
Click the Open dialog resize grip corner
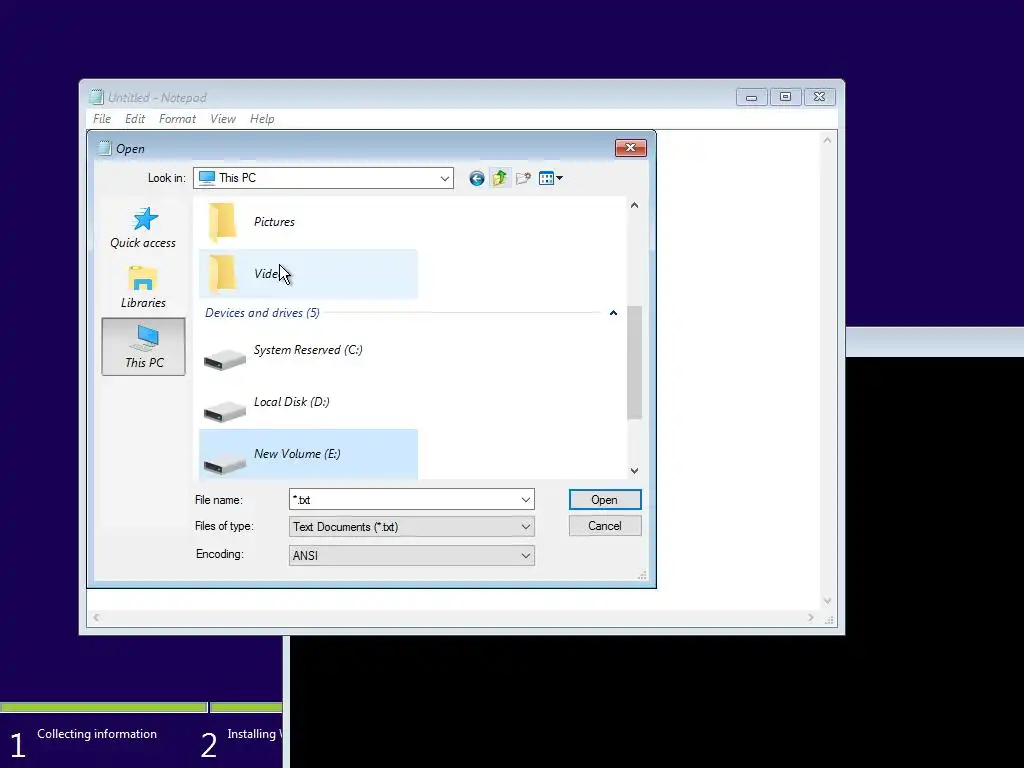[x=642, y=575]
